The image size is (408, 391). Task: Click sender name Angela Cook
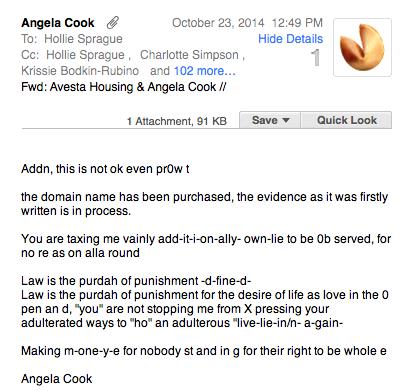coord(58,23)
